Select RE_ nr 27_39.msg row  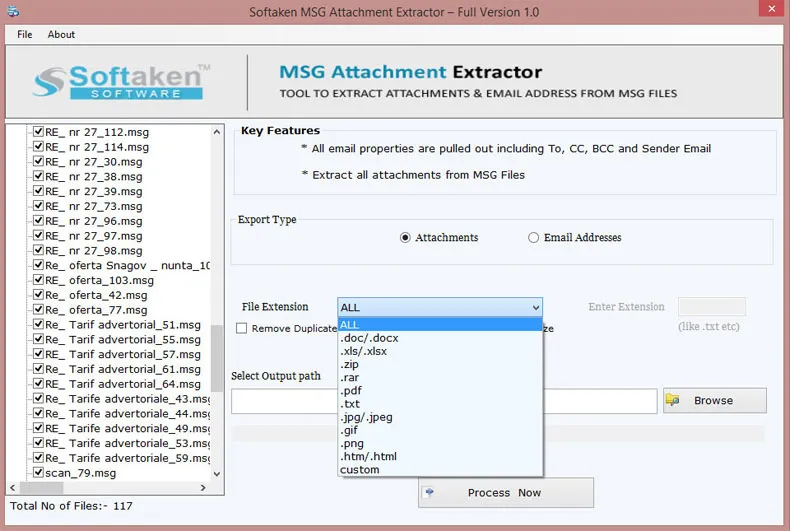click(x=94, y=191)
